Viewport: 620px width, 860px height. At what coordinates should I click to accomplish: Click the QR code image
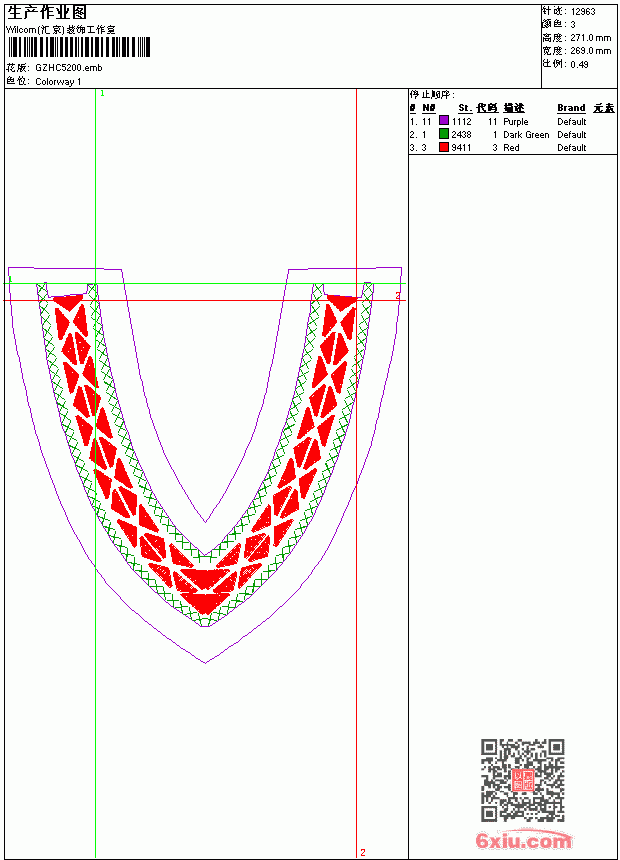[x=523, y=780]
